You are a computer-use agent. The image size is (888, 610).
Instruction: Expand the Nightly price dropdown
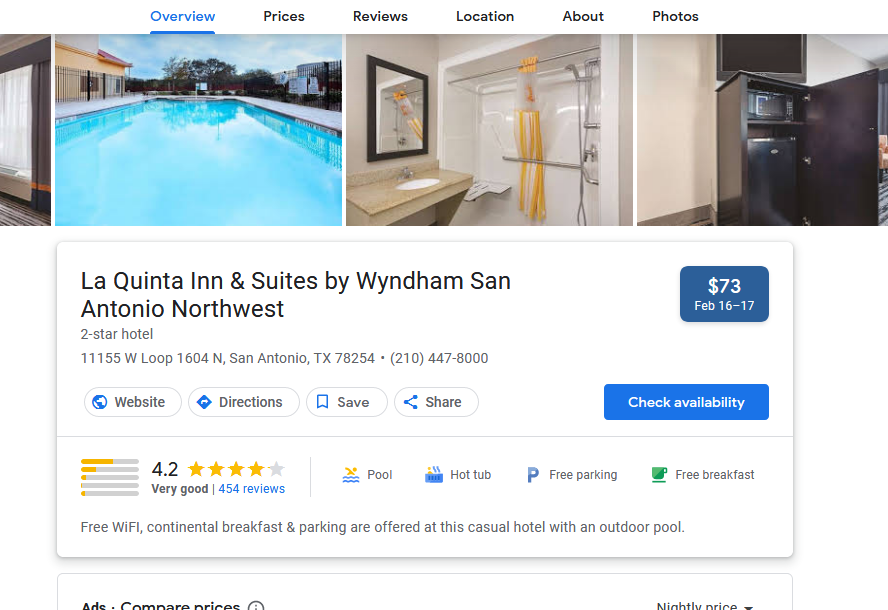(x=705, y=606)
